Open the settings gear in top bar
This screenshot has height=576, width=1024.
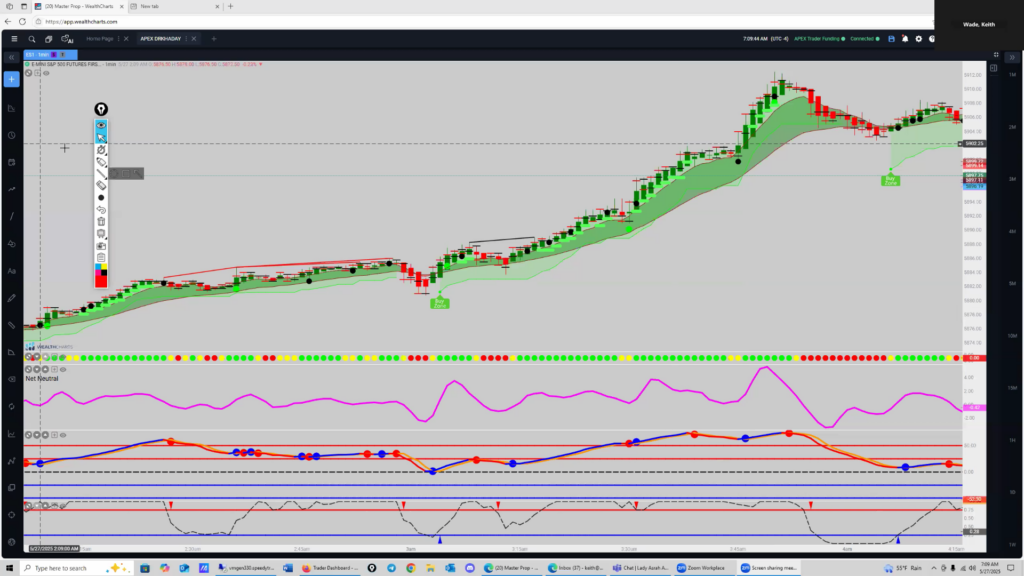coord(918,39)
